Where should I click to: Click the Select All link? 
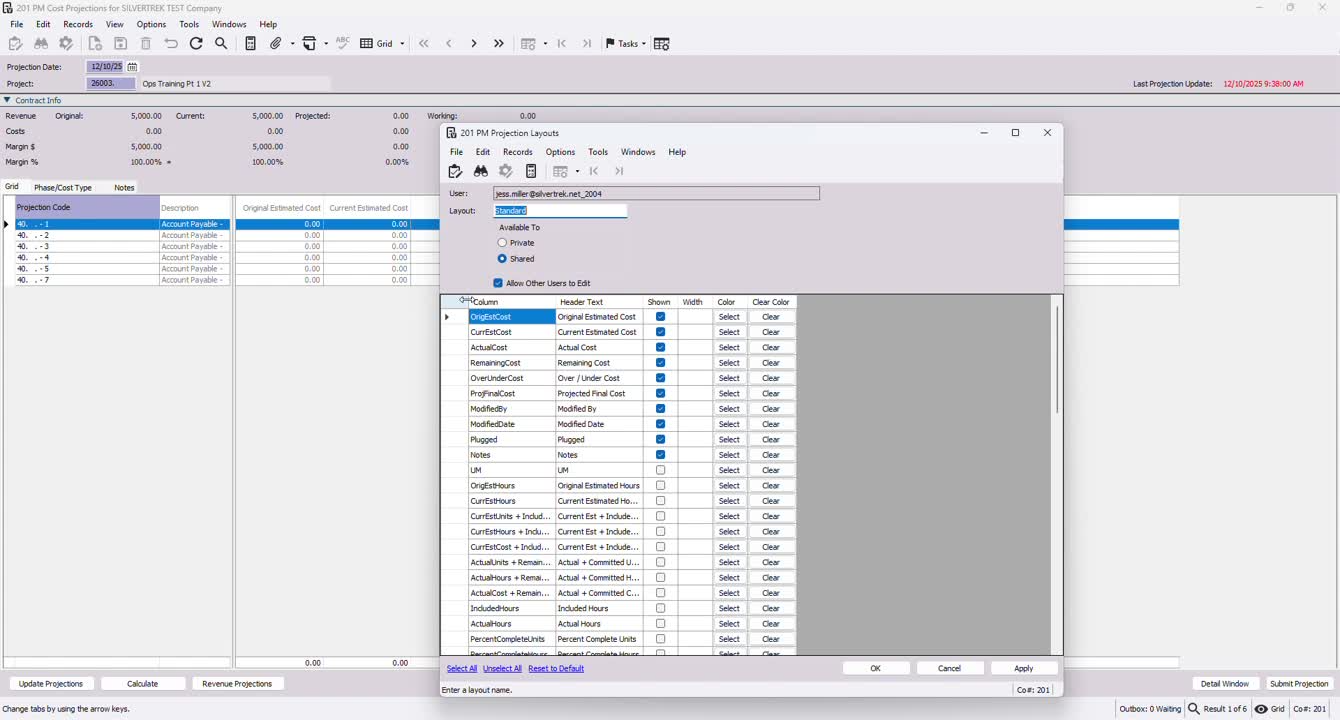pos(462,668)
